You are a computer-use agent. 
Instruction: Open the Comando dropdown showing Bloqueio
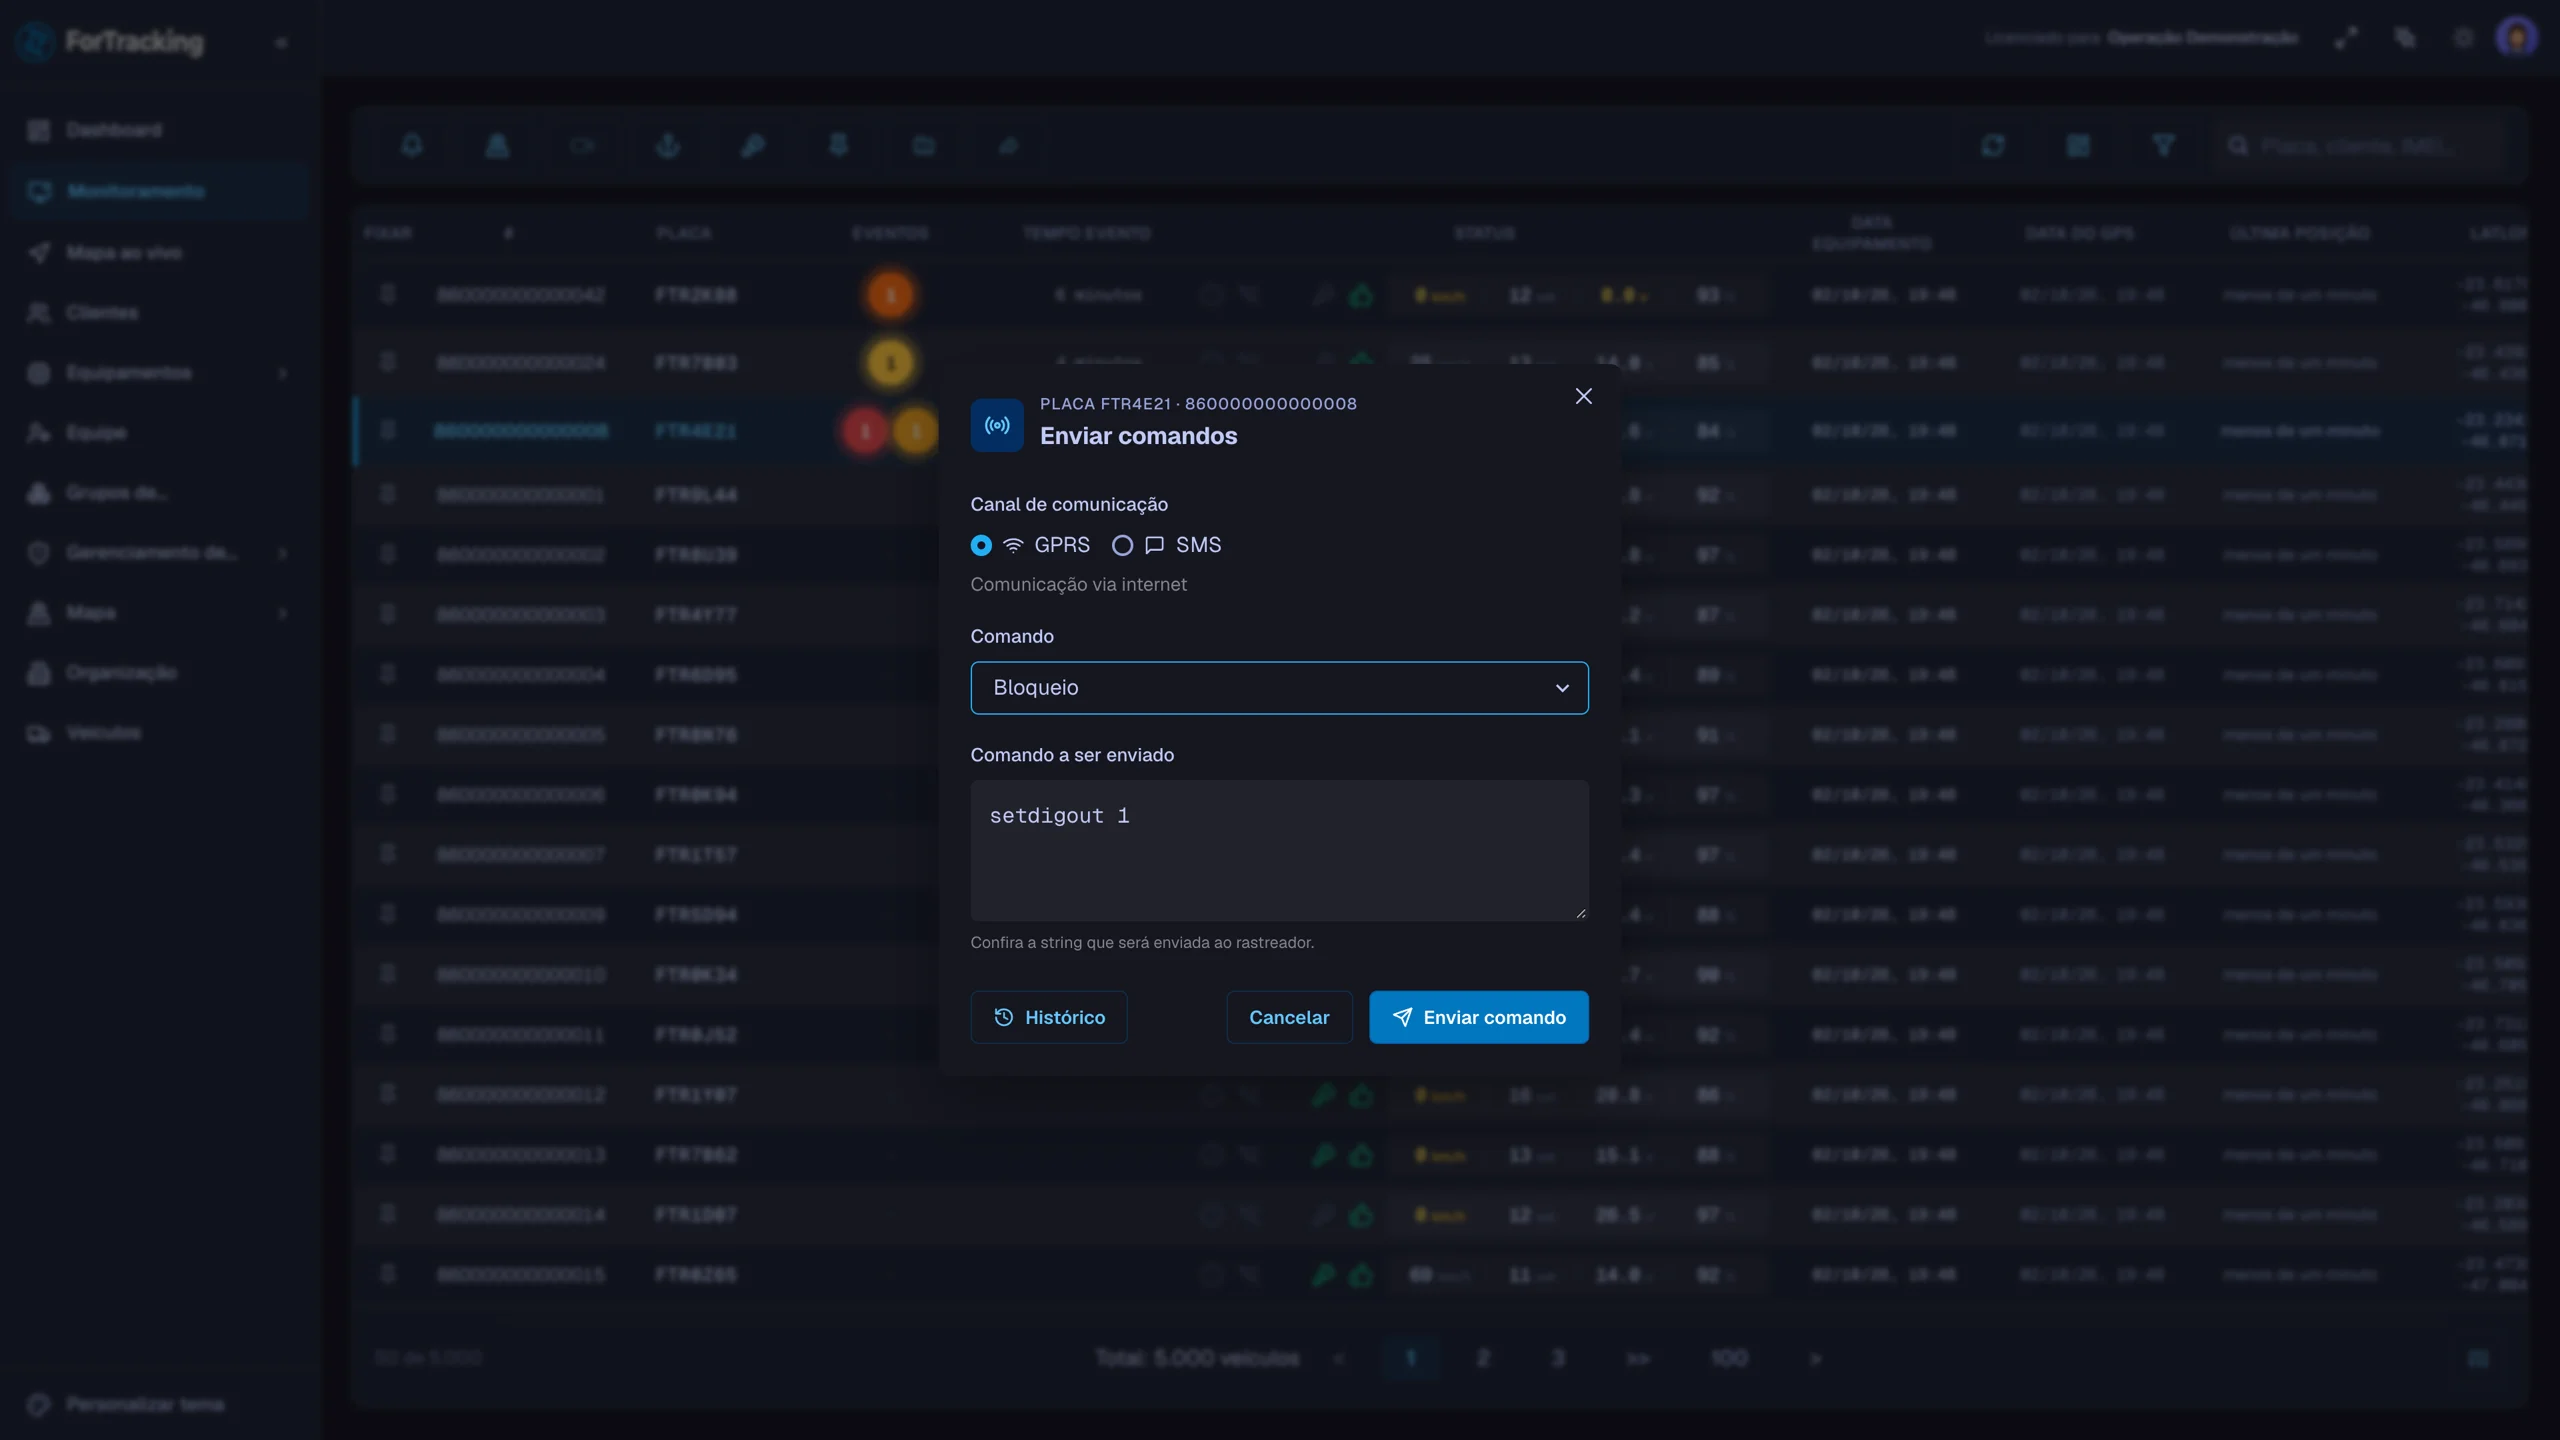[1279, 688]
